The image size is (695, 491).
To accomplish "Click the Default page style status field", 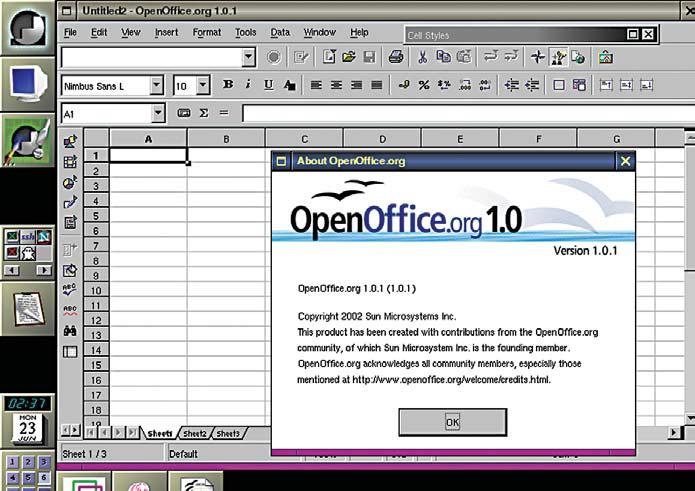I will [x=219, y=454].
